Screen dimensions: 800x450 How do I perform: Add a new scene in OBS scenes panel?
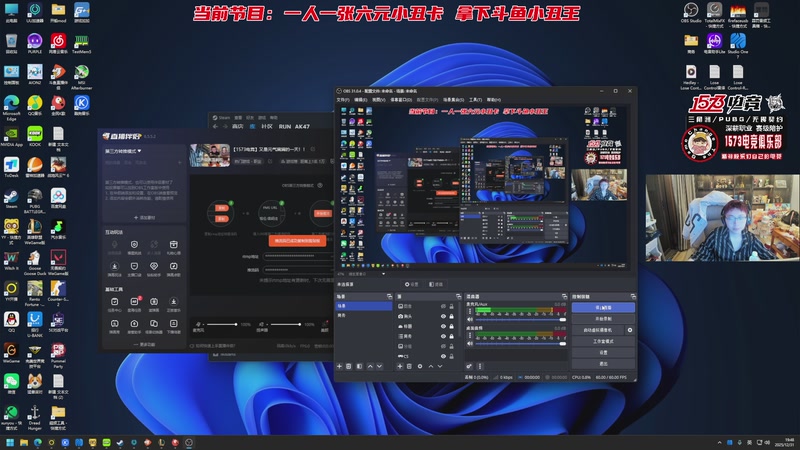339,366
